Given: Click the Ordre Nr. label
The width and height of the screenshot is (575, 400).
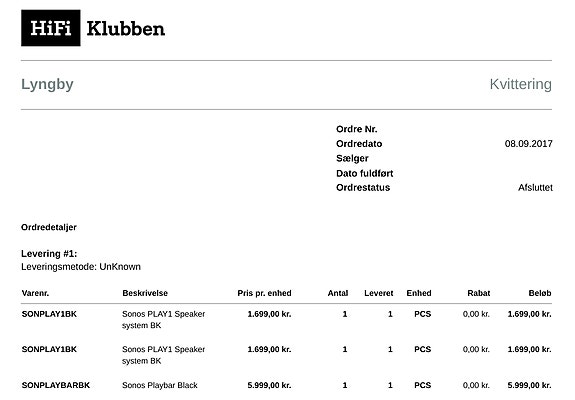Looking at the screenshot, I should pyautogui.click(x=356, y=129).
